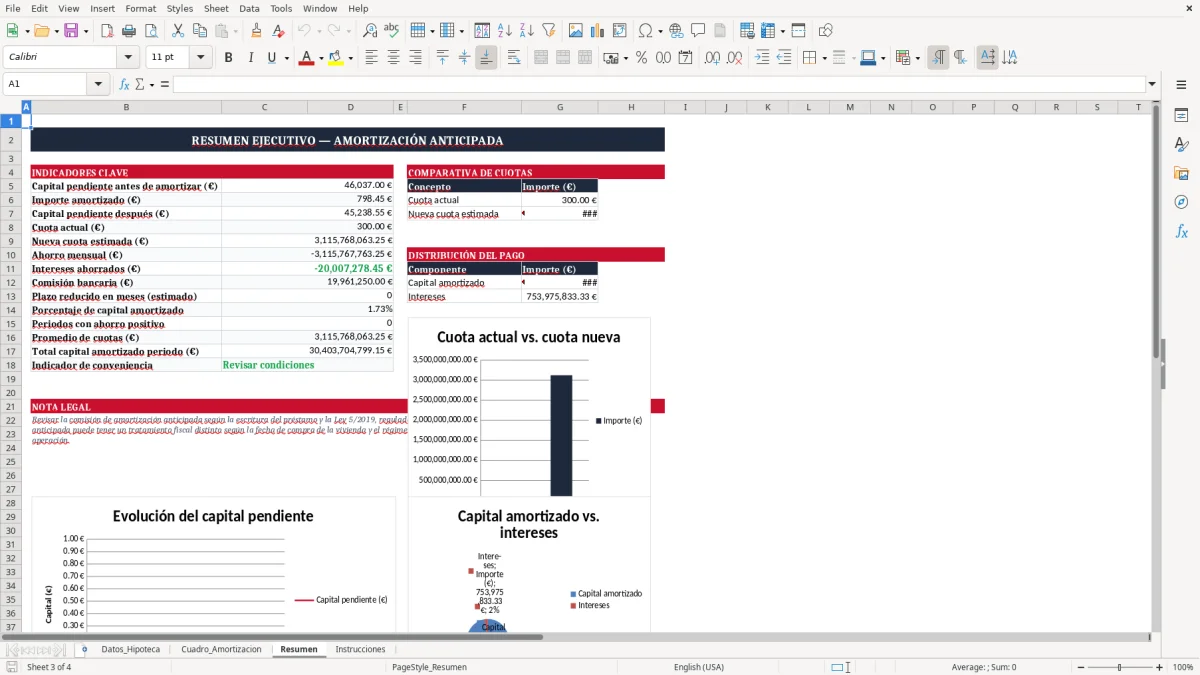The image size is (1200, 675).
Task: Expand the Formula Bar arrow
Action: coord(1152,84)
